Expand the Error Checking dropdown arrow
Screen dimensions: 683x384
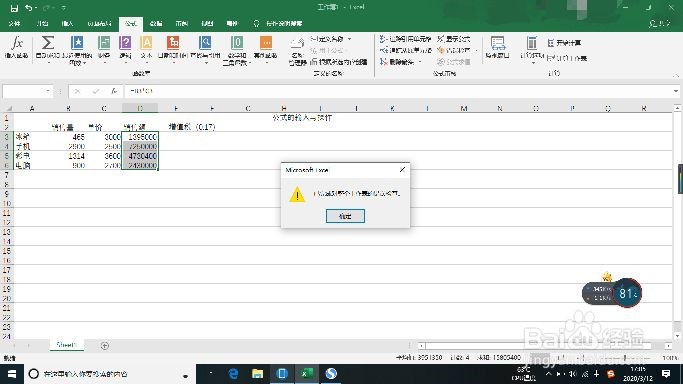476,51
